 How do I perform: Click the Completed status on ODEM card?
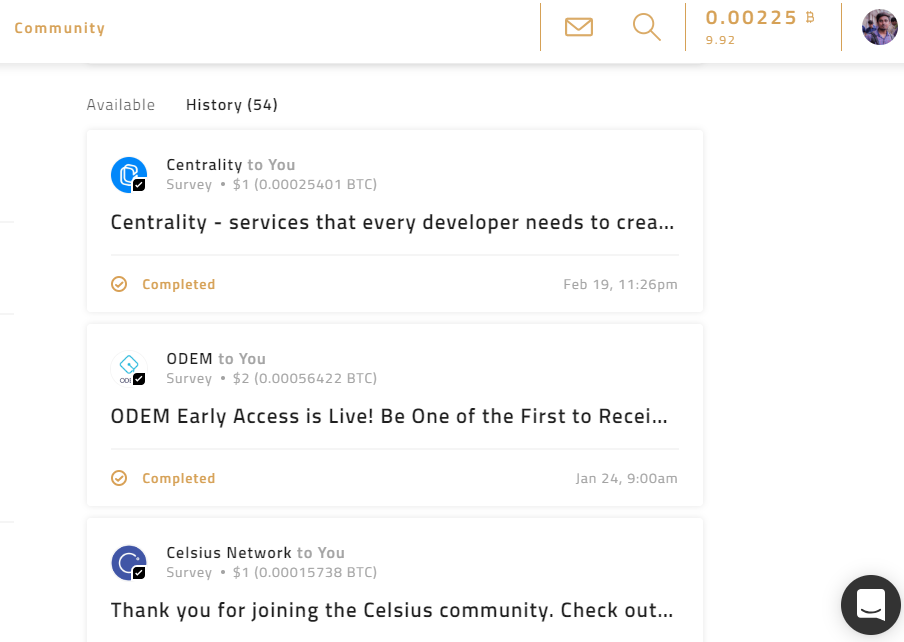click(178, 479)
